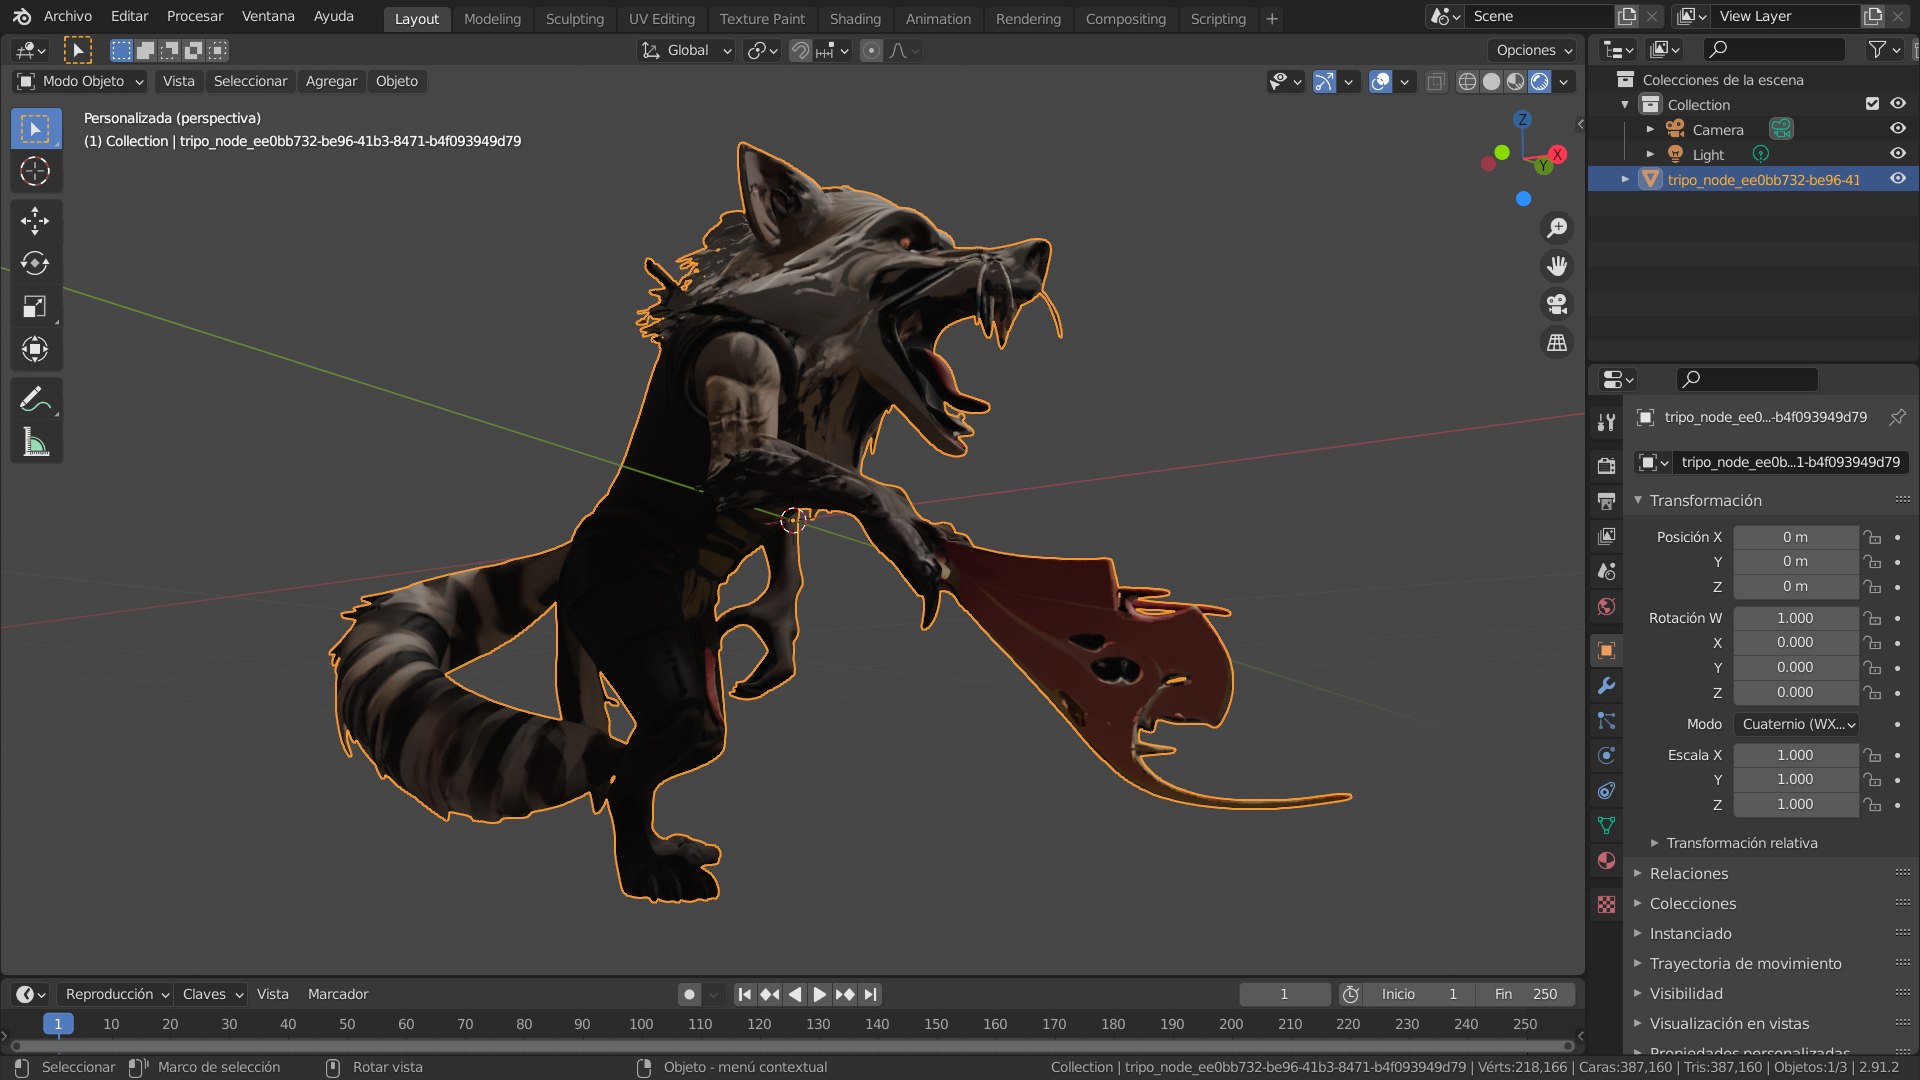Click the Rotación W value field
Image resolution: width=1920 pixels, height=1080 pixels.
tap(1795, 618)
